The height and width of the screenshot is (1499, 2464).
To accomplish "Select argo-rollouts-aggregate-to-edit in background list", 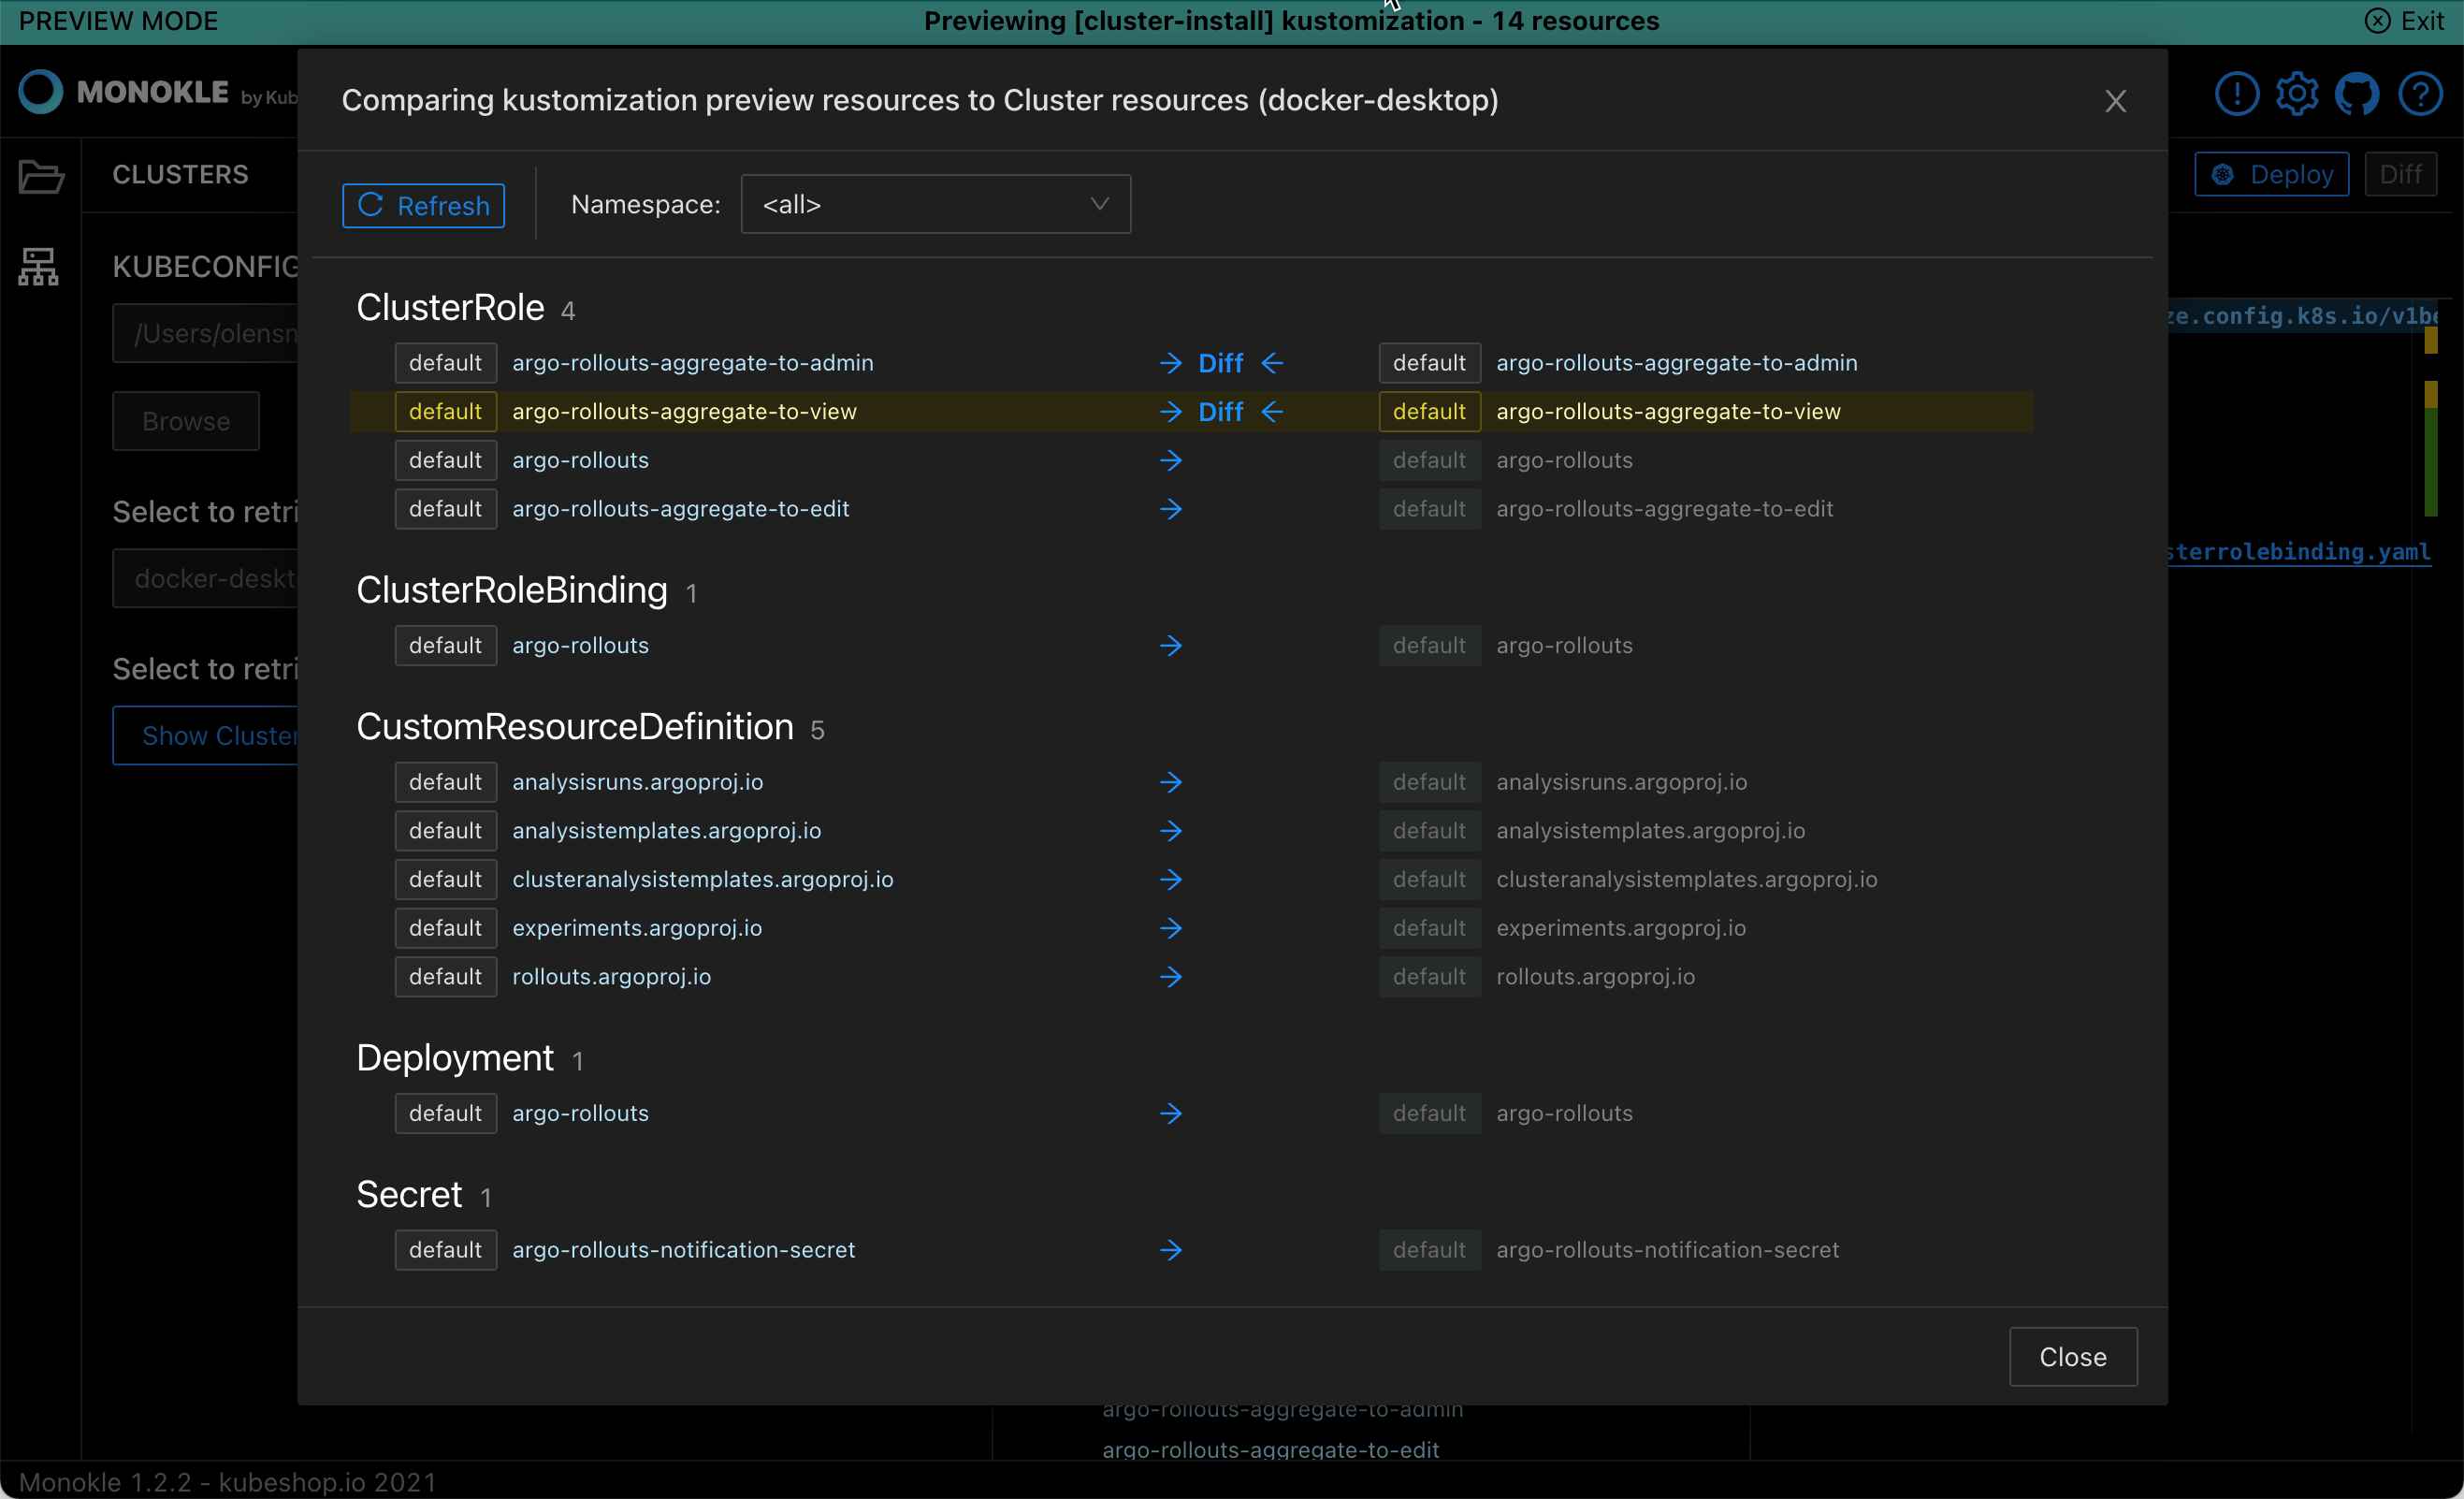I will click(x=1270, y=1450).
